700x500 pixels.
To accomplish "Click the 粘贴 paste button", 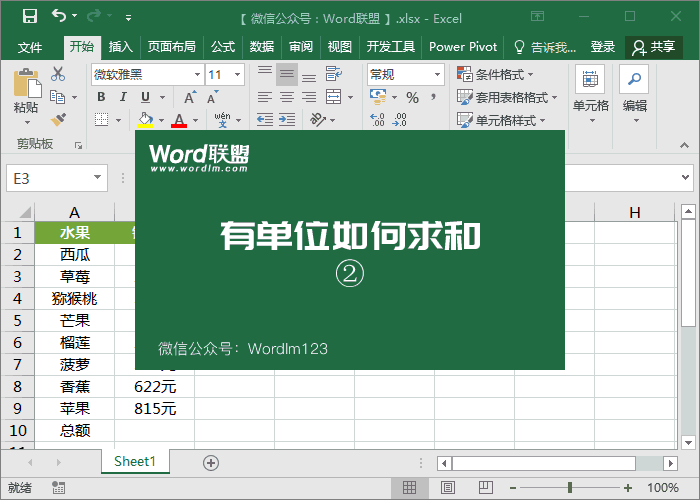I will (x=26, y=96).
